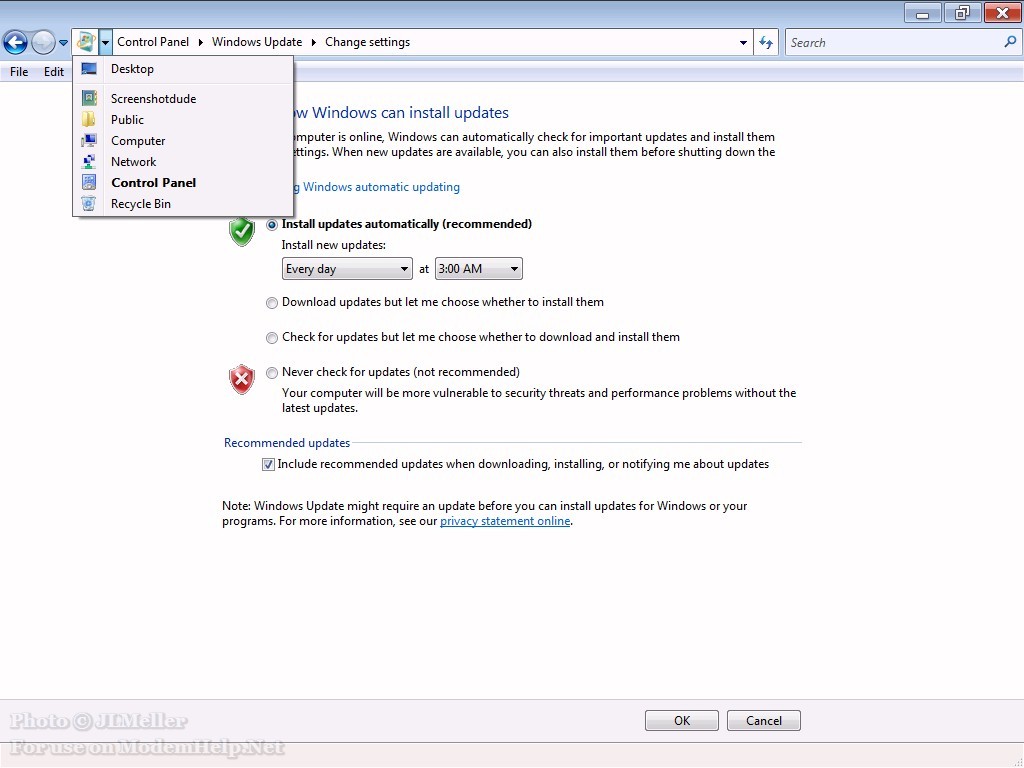This screenshot has height=768, width=1024.
Task: Toggle the location dropdown arrow beside address icon
Action: pyautogui.click(x=105, y=42)
